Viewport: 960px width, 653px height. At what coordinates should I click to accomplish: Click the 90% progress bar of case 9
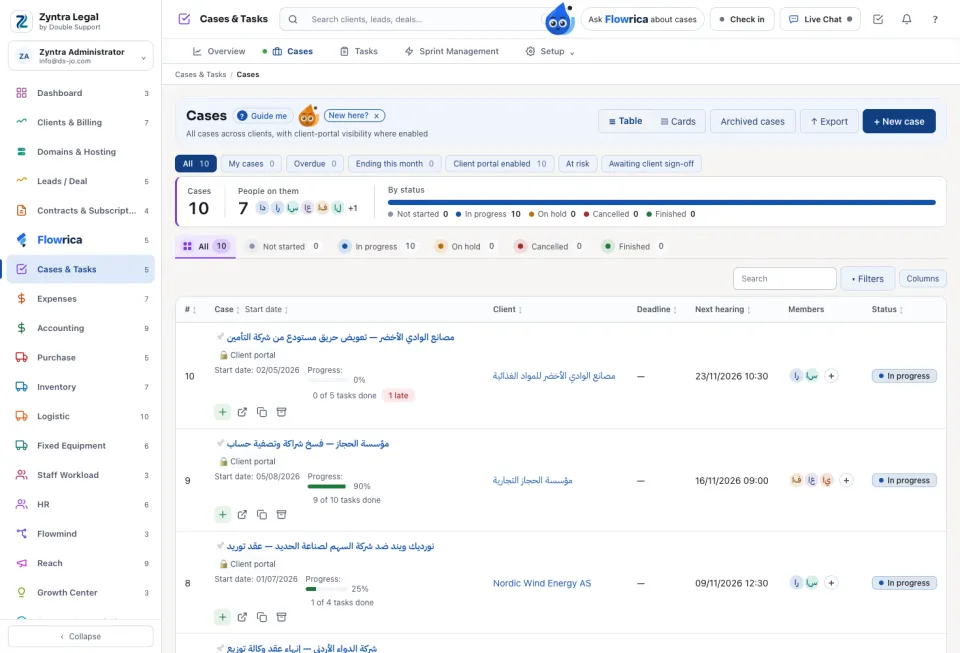tap(327, 487)
